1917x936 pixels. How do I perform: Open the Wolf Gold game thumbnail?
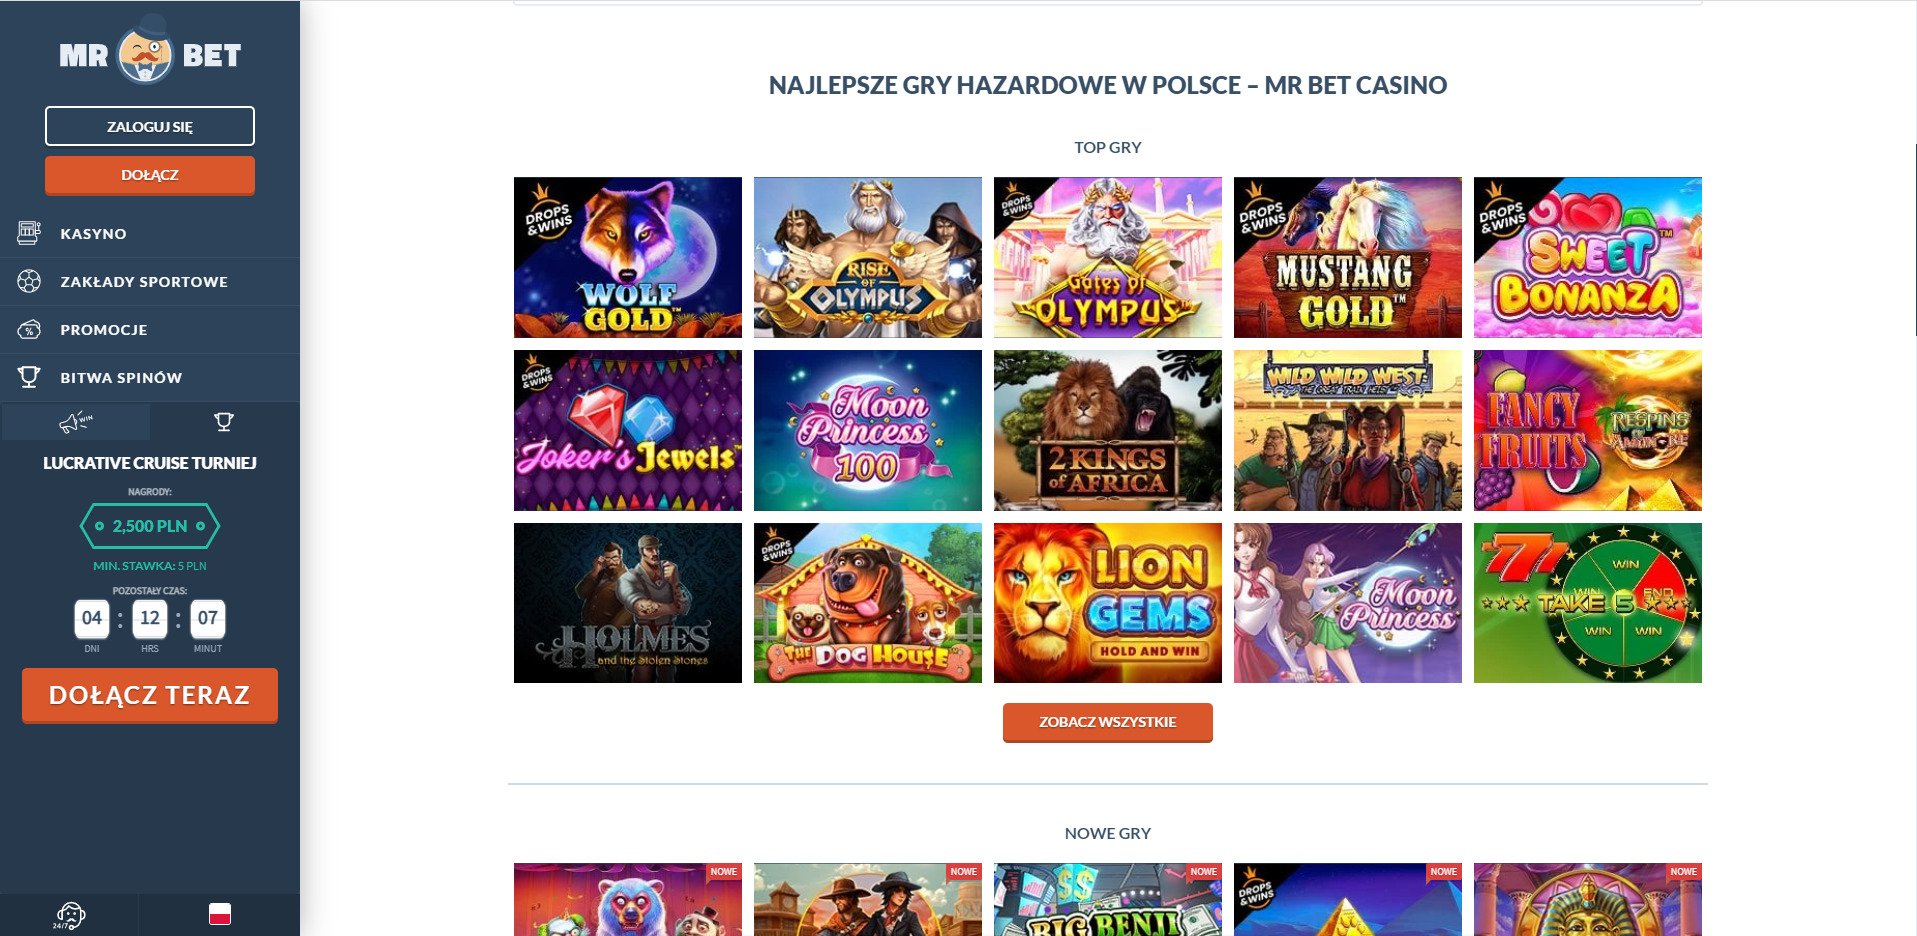click(628, 257)
